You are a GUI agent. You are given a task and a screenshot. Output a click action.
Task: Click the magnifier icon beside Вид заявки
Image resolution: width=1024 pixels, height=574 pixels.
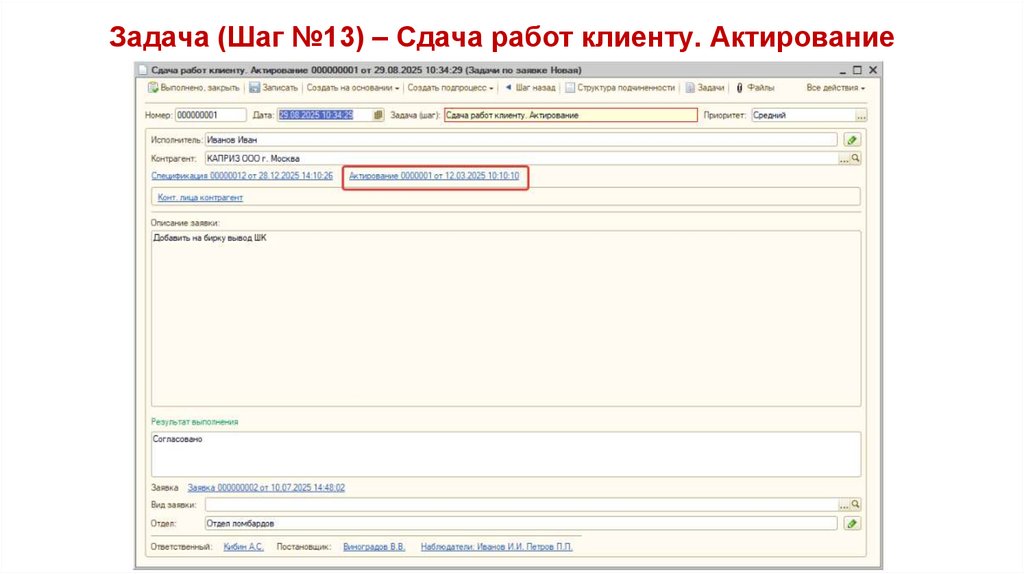pos(856,504)
